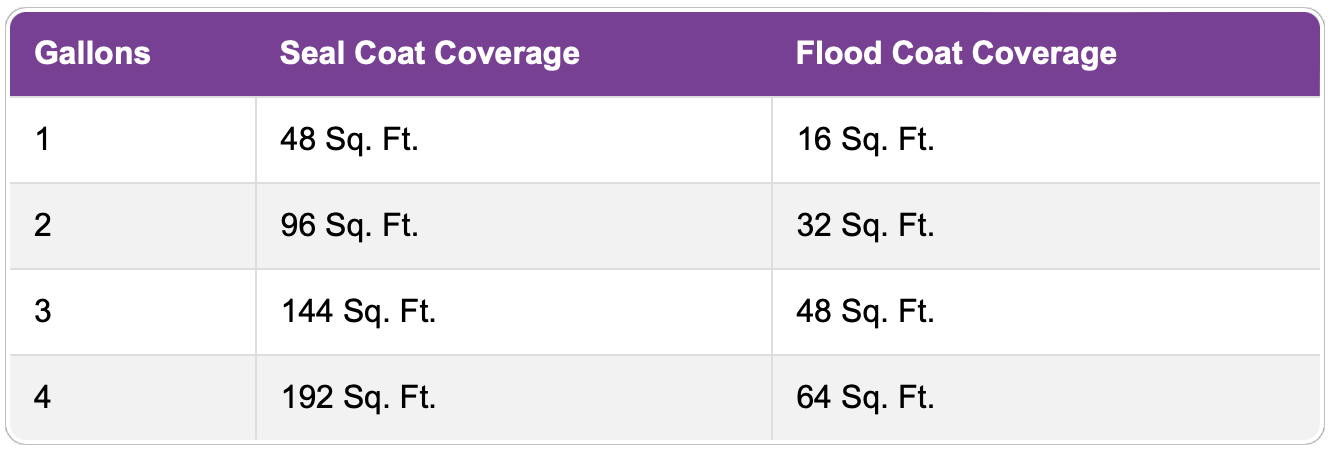The image size is (1334, 454).
Task: Select the Seal Coat Coverage header
Action: point(429,53)
